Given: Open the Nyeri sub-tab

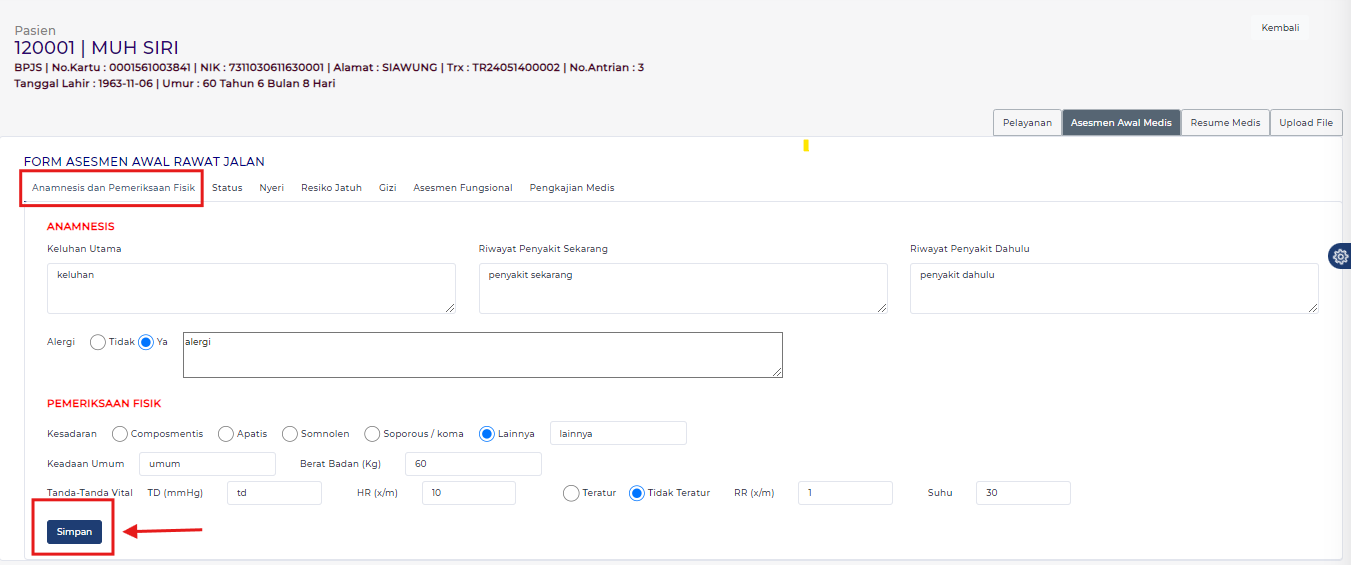Looking at the screenshot, I should pos(271,188).
